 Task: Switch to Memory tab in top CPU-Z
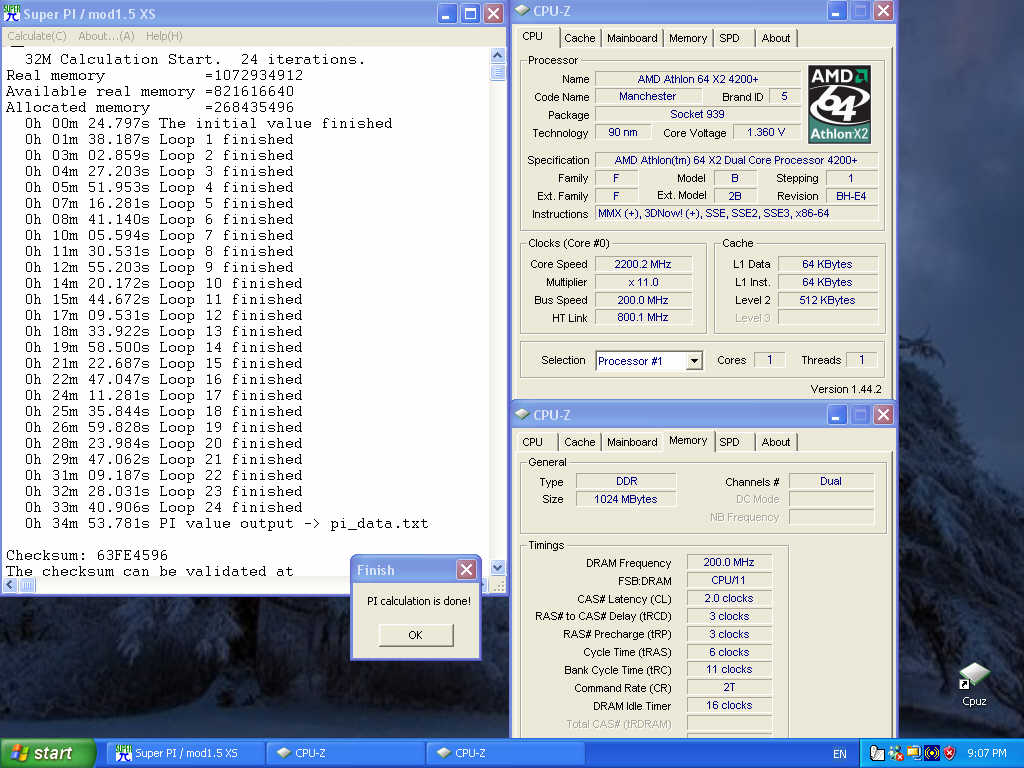[688, 38]
